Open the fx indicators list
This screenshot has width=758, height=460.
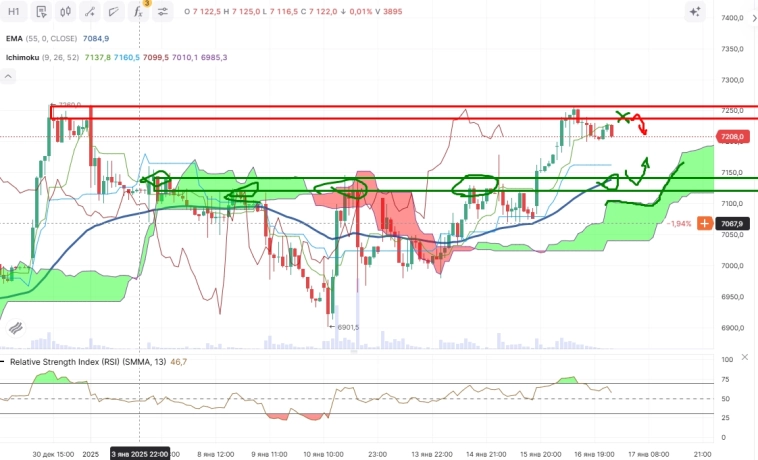(138, 11)
